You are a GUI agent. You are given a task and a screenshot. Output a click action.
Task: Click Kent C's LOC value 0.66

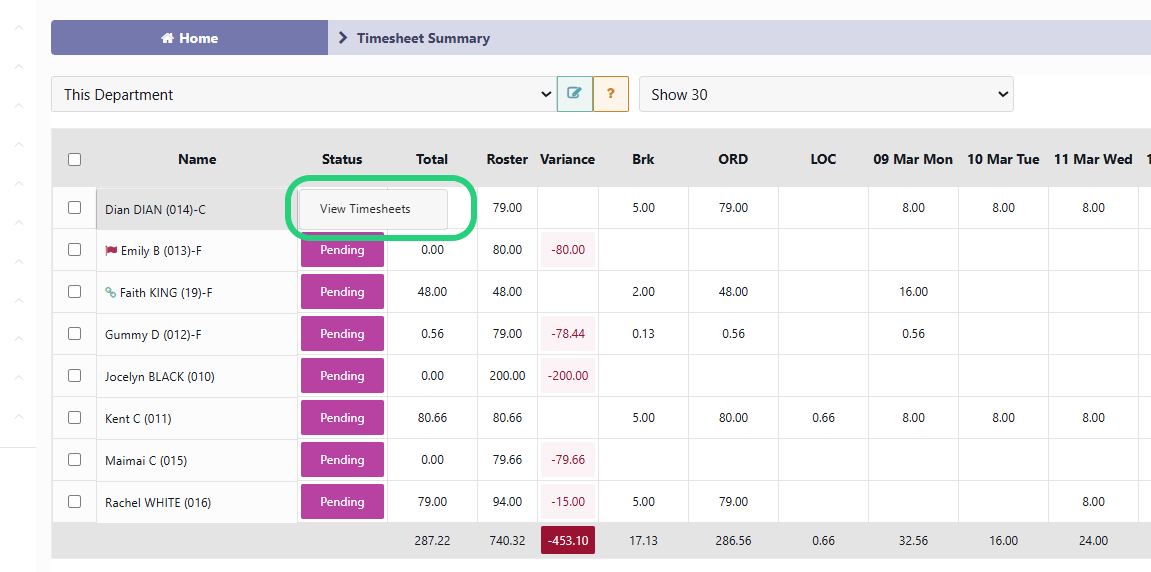pyautogui.click(x=823, y=418)
